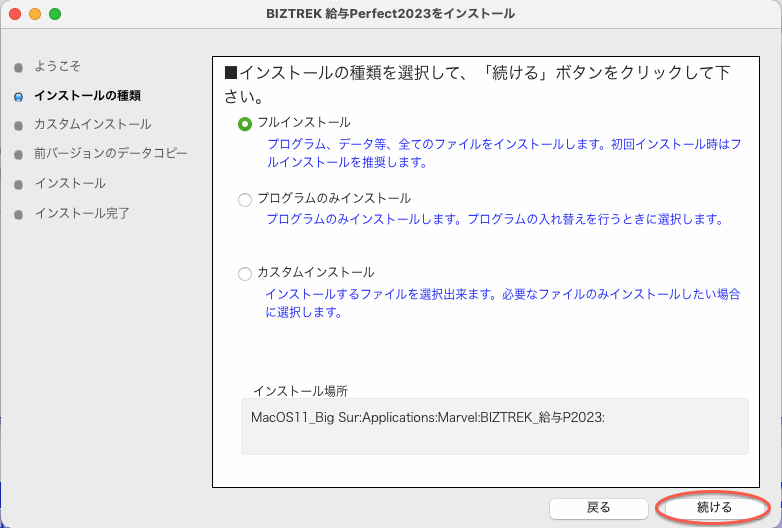Click the gray bullet beside ようこそ step
Screen dimensions: 782x528
[x=17, y=67]
